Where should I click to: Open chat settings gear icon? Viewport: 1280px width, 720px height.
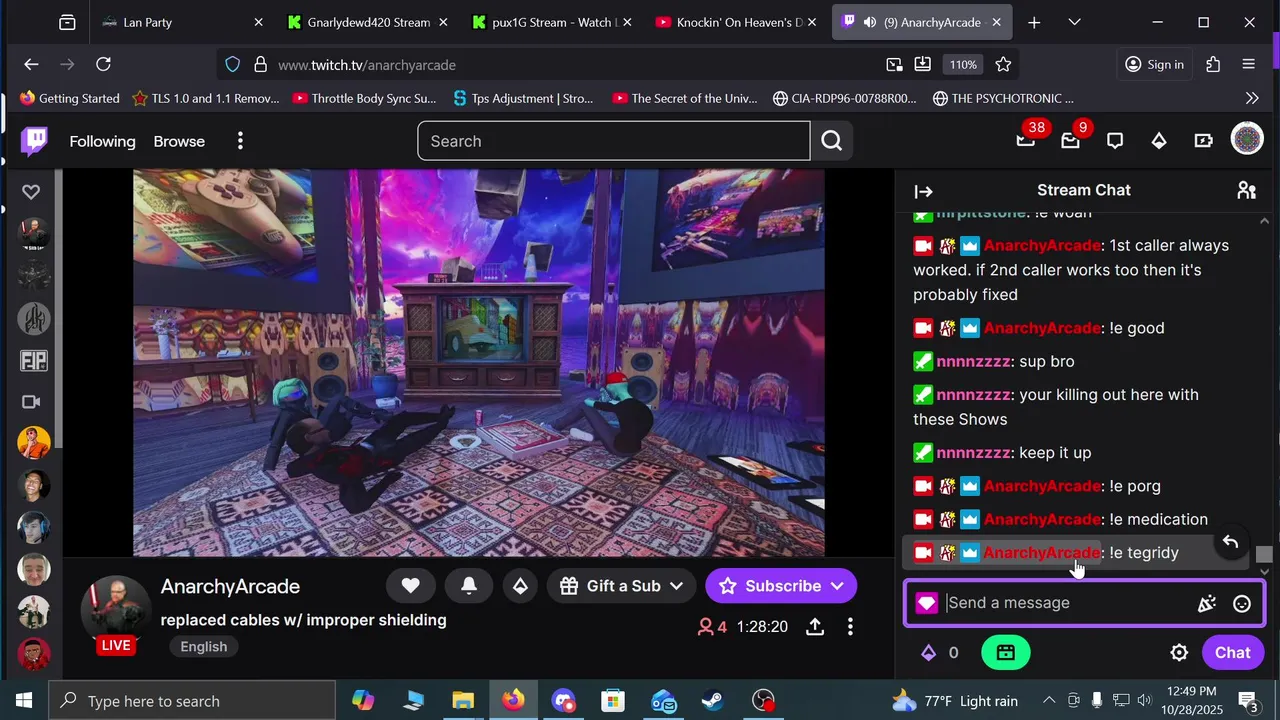click(1179, 653)
